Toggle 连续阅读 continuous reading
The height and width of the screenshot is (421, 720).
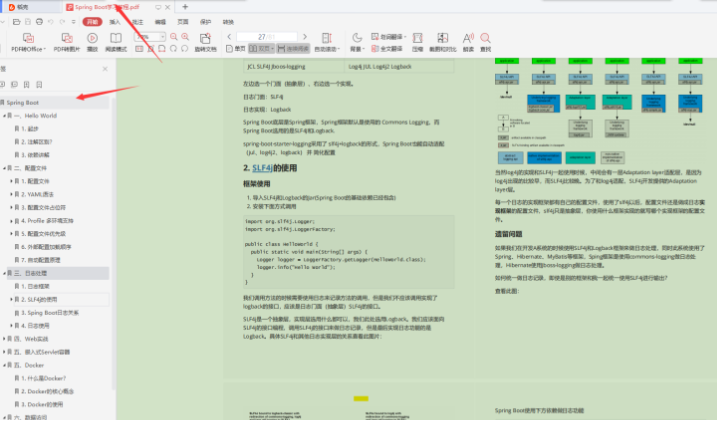[x=293, y=49]
